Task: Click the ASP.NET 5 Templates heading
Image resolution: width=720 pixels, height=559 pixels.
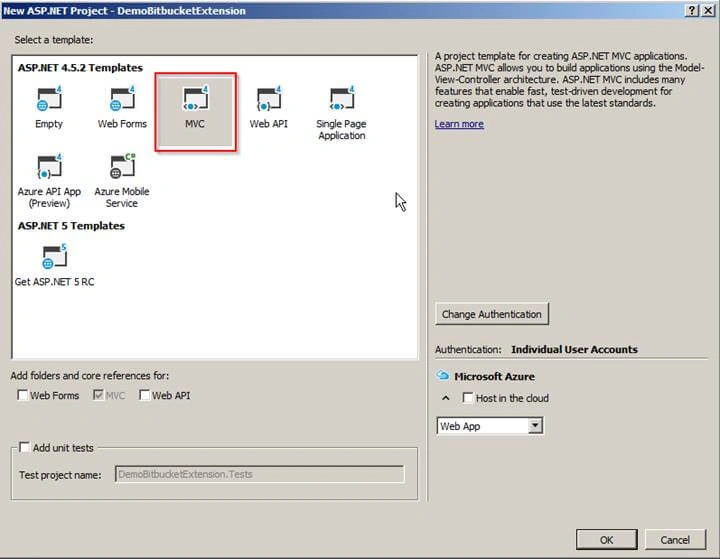Action: point(71,226)
